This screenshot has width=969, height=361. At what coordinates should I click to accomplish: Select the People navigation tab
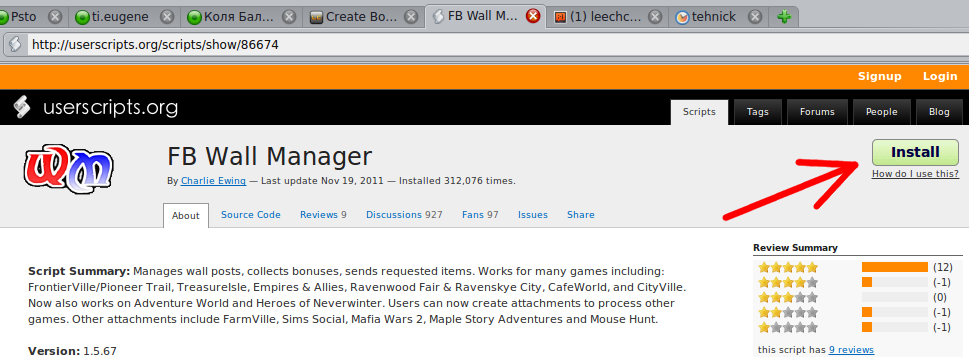[881, 112]
